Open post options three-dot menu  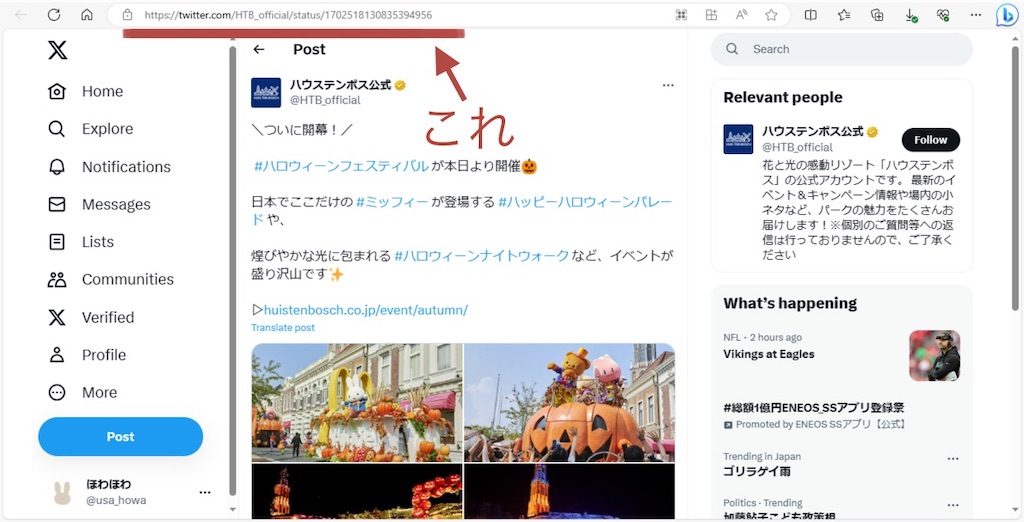tap(667, 86)
